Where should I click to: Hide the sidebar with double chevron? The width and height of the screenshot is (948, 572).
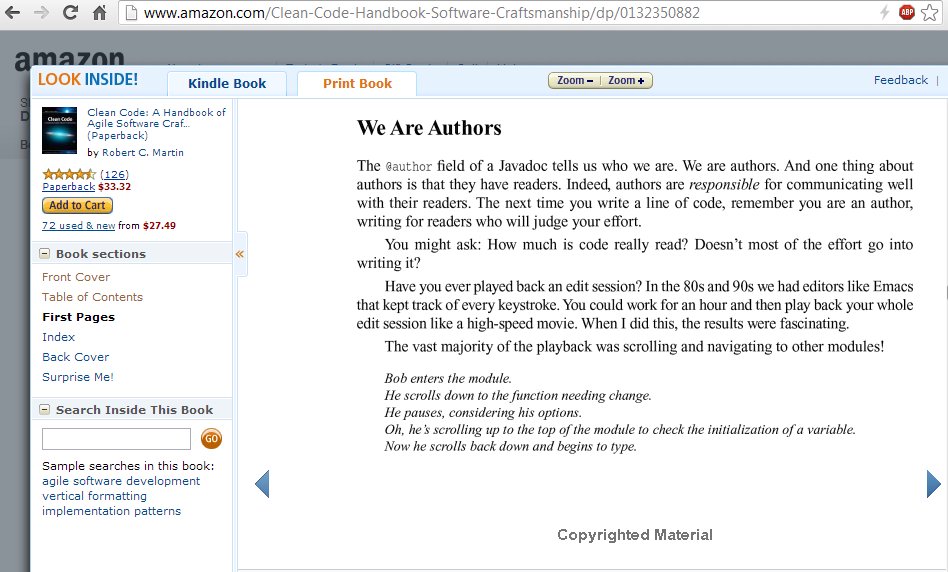240,254
